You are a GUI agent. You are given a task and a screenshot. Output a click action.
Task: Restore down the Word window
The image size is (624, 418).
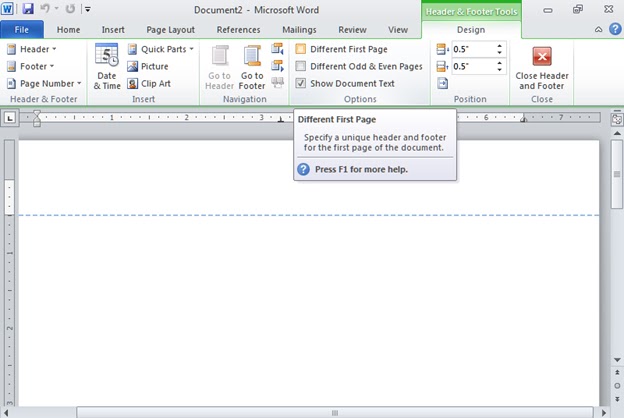click(578, 9)
